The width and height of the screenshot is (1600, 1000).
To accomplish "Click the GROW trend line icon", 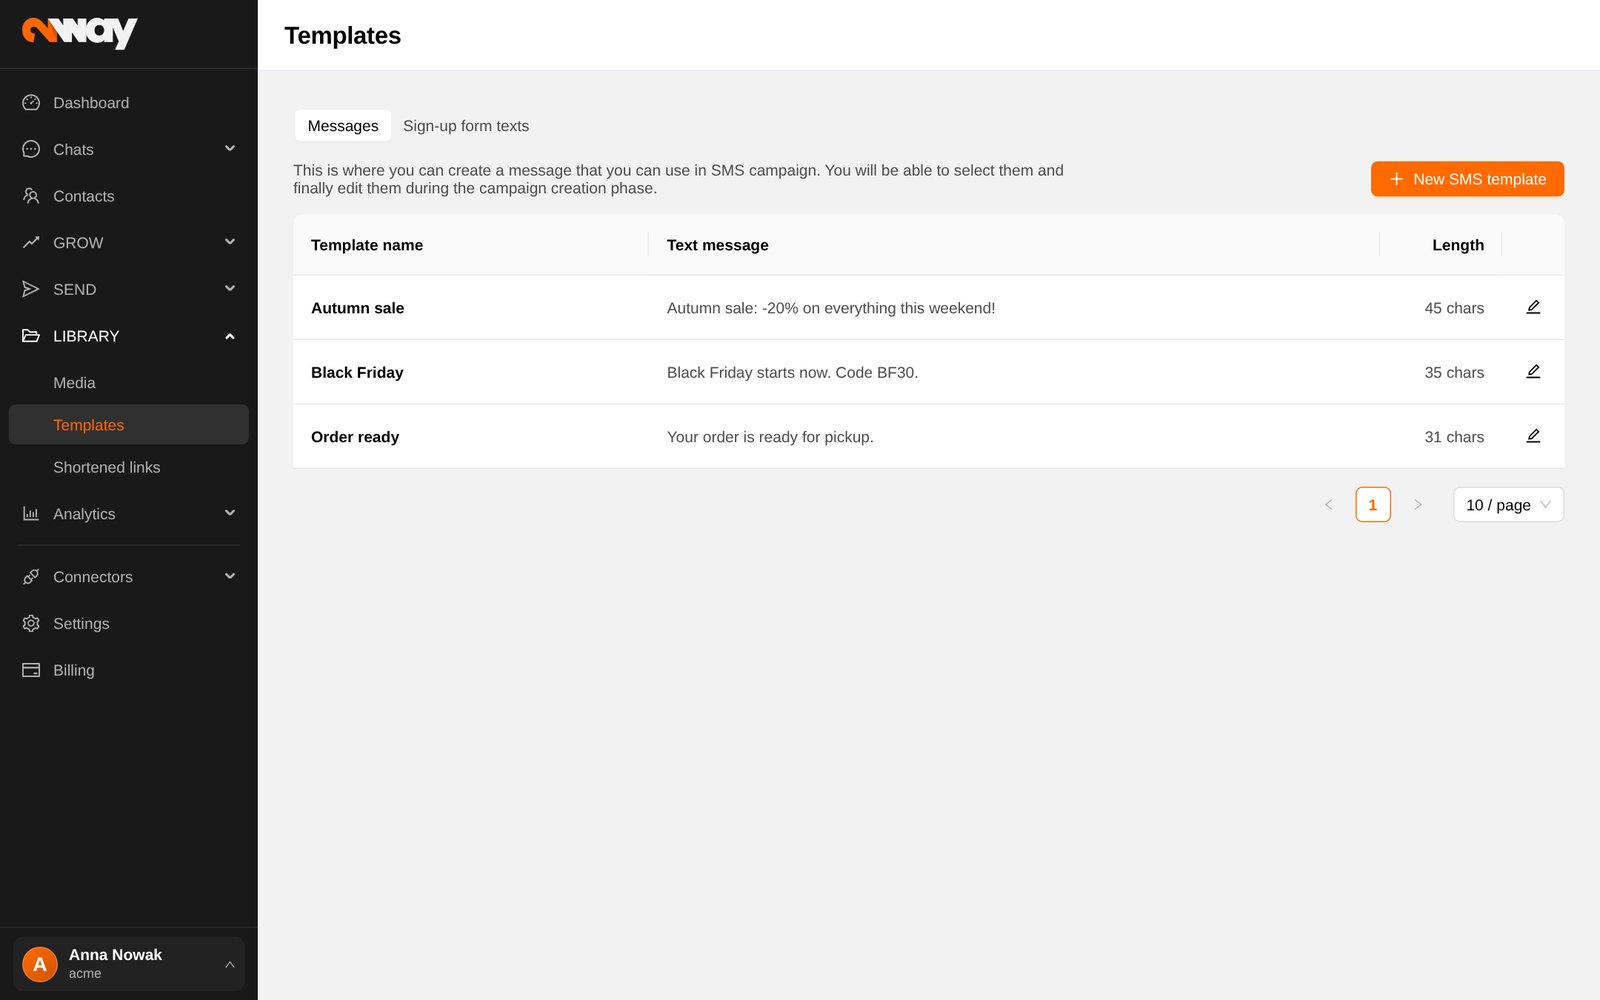I will click(31, 242).
